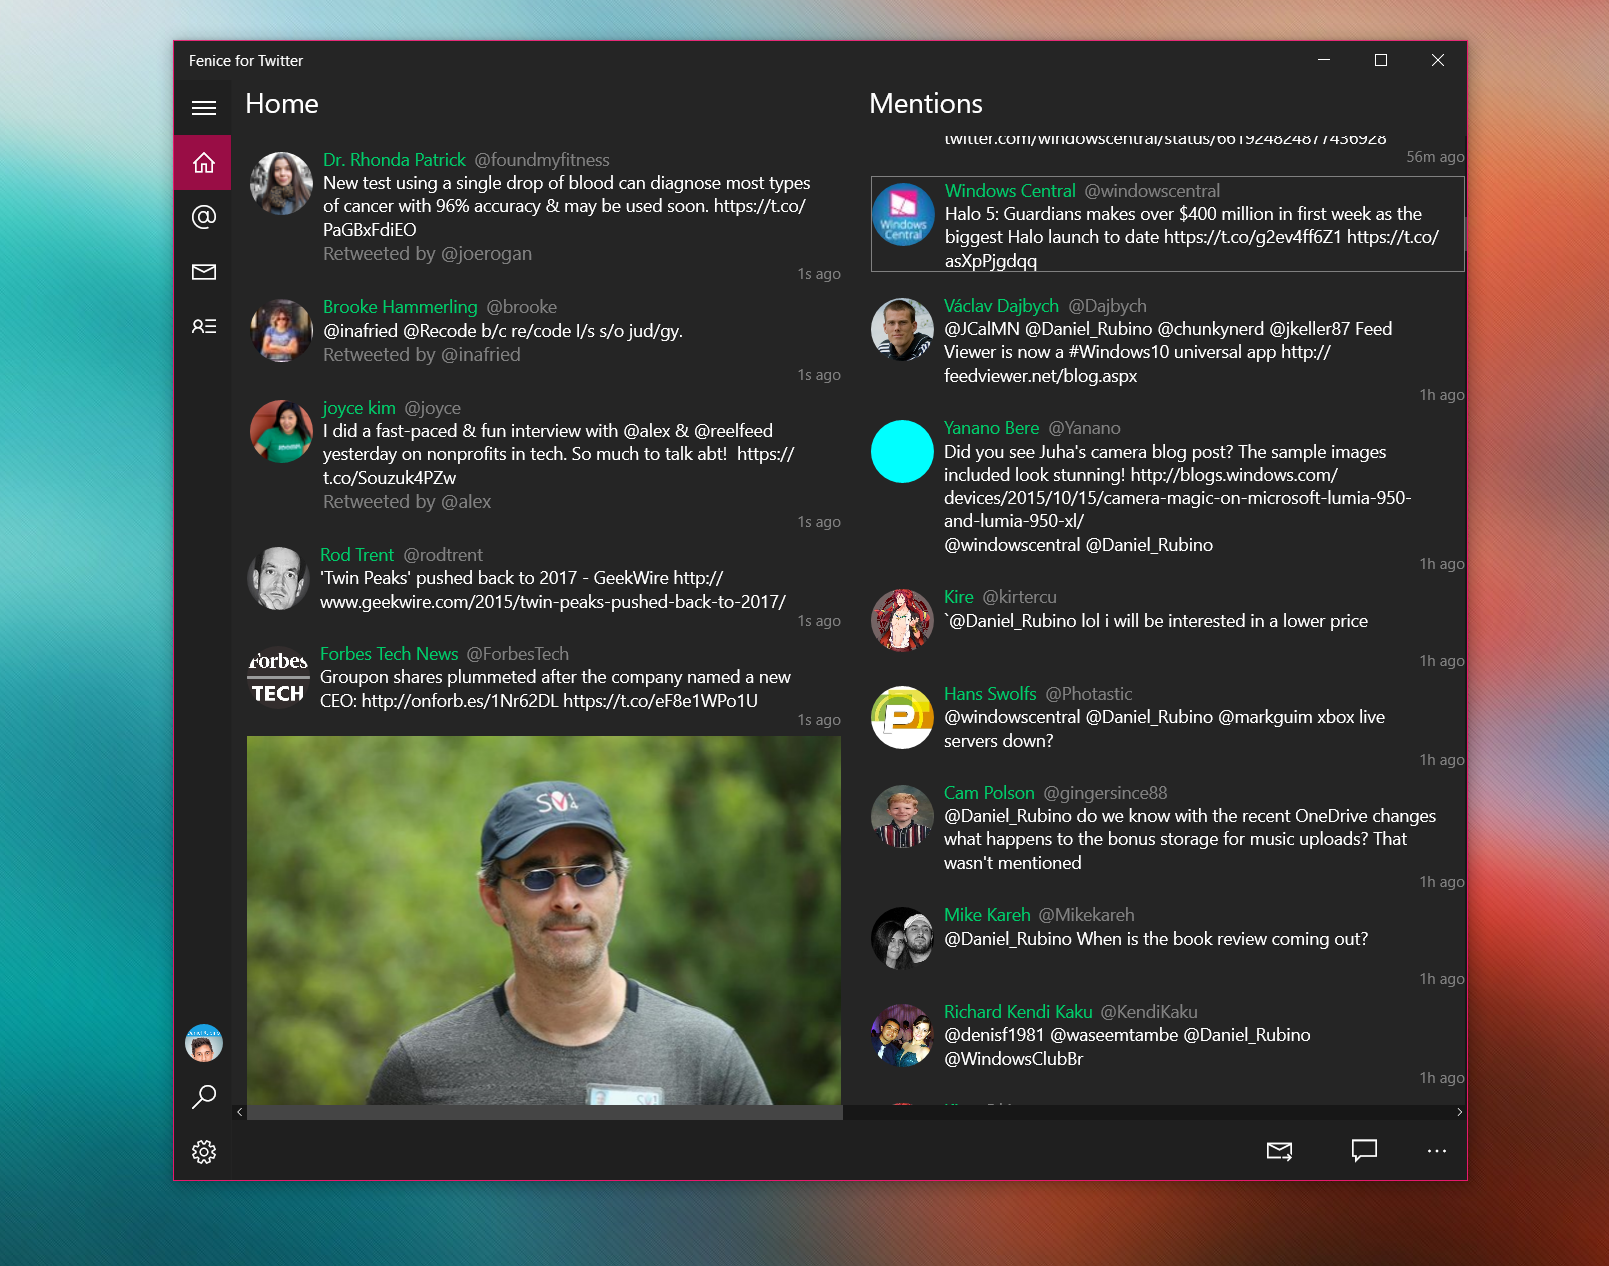Open Kire's profile avatar
This screenshot has width=1609, height=1266.
click(902, 620)
